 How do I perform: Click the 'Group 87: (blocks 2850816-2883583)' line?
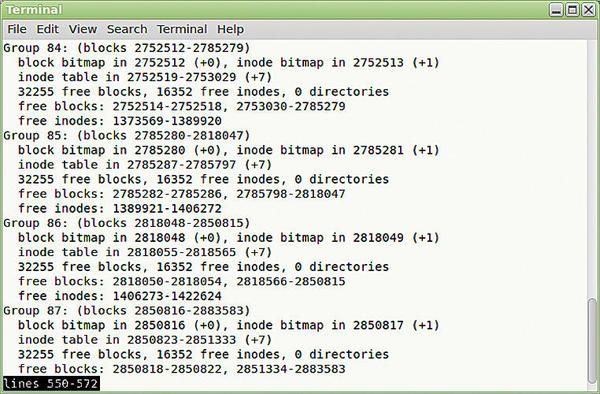pyautogui.click(x=127, y=311)
